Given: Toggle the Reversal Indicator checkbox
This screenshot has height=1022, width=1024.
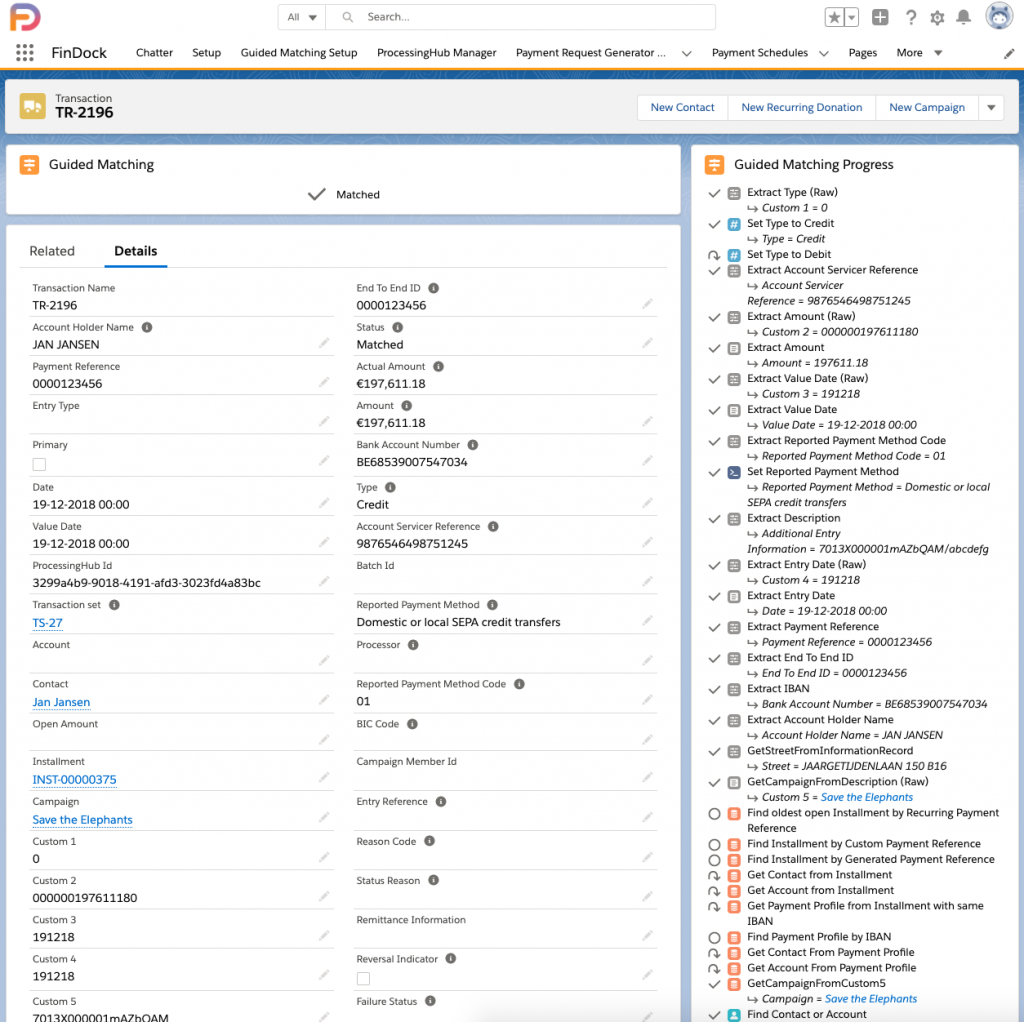Looking at the screenshot, I should click(364, 978).
